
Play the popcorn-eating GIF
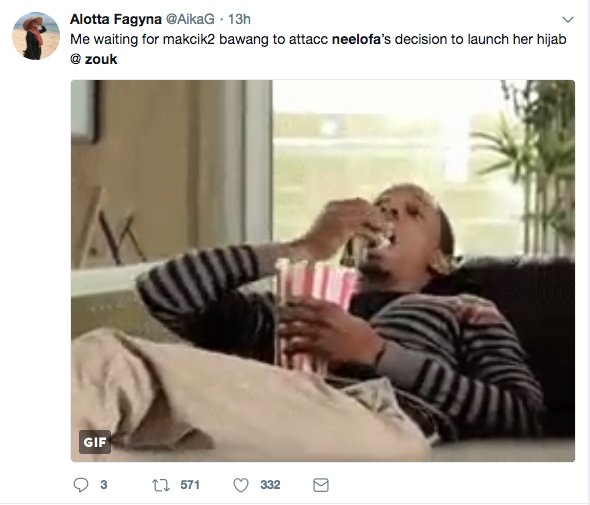(323, 271)
